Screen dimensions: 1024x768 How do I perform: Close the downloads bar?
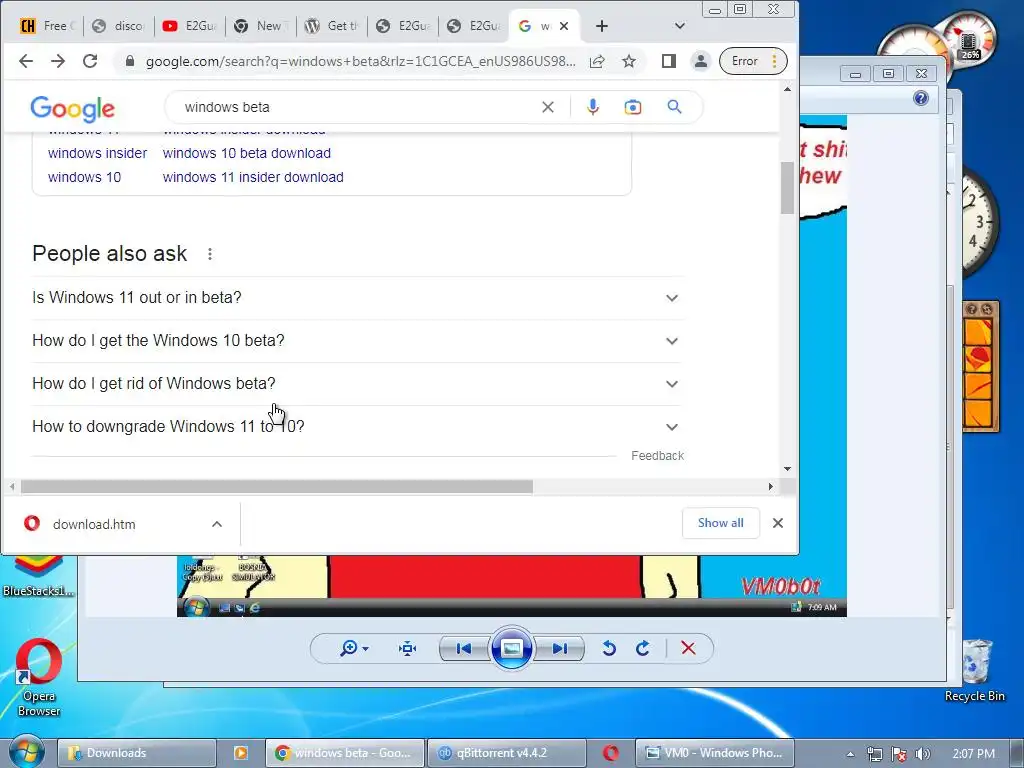click(x=778, y=523)
